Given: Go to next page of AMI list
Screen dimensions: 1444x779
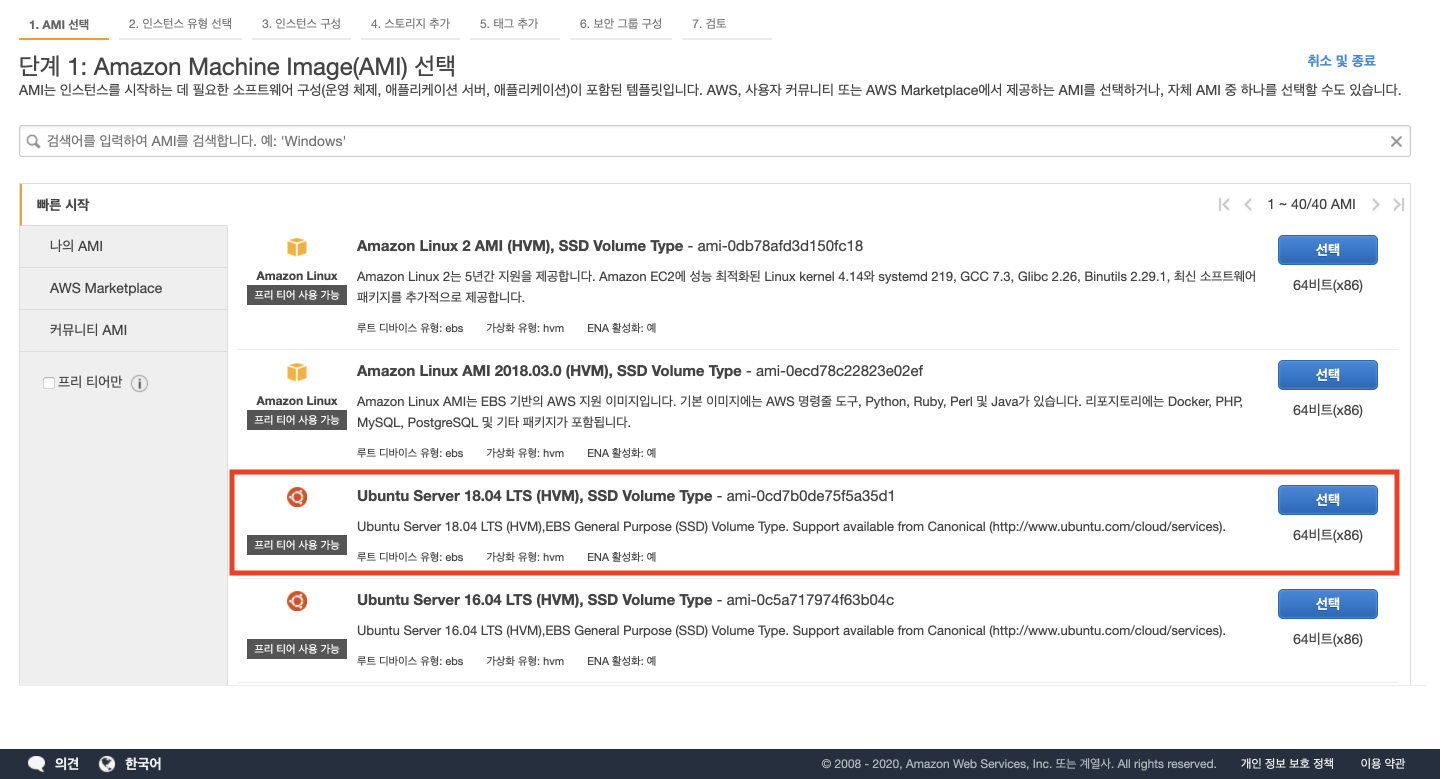Looking at the screenshot, I should tap(1376, 204).
